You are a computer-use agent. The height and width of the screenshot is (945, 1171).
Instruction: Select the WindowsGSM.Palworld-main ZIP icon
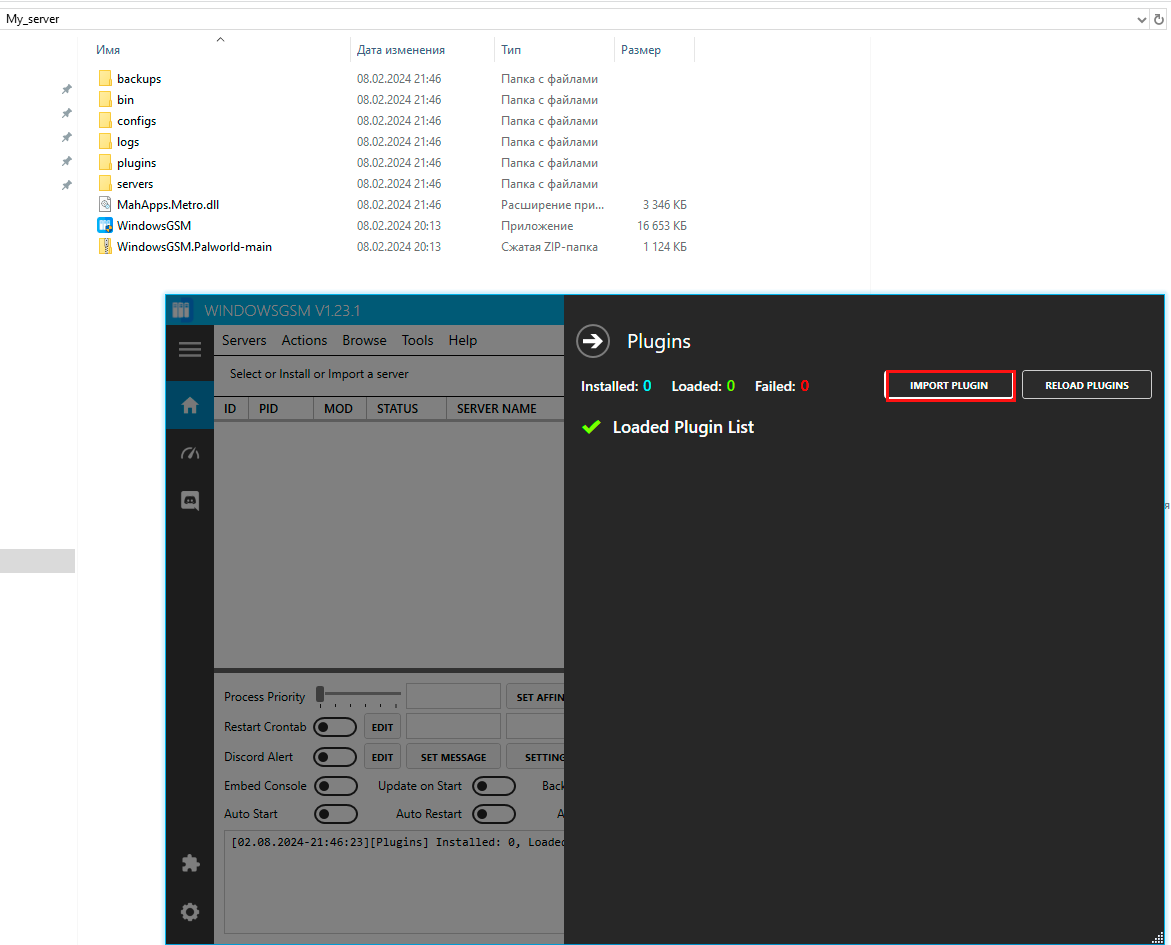point(105,246)
